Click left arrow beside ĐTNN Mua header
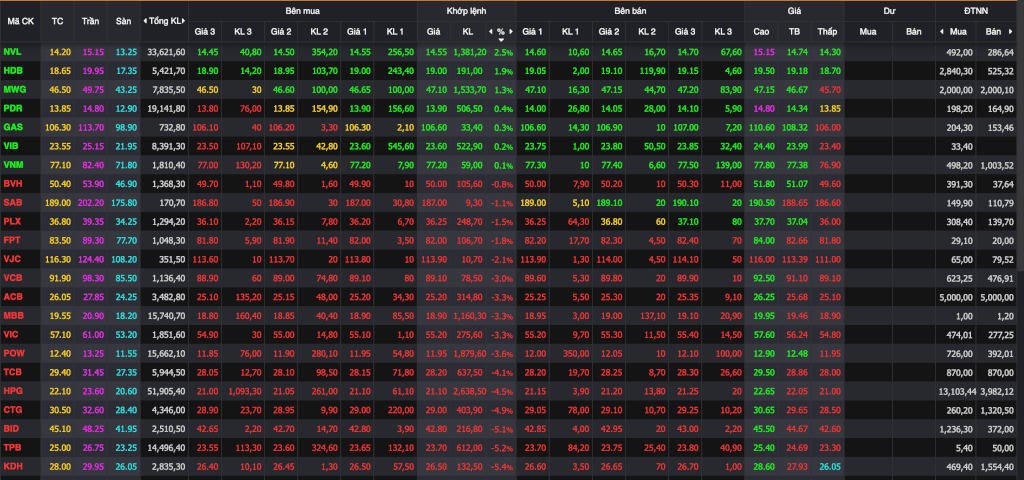Viewport: 1024px width, 480px height. [942, 31]
